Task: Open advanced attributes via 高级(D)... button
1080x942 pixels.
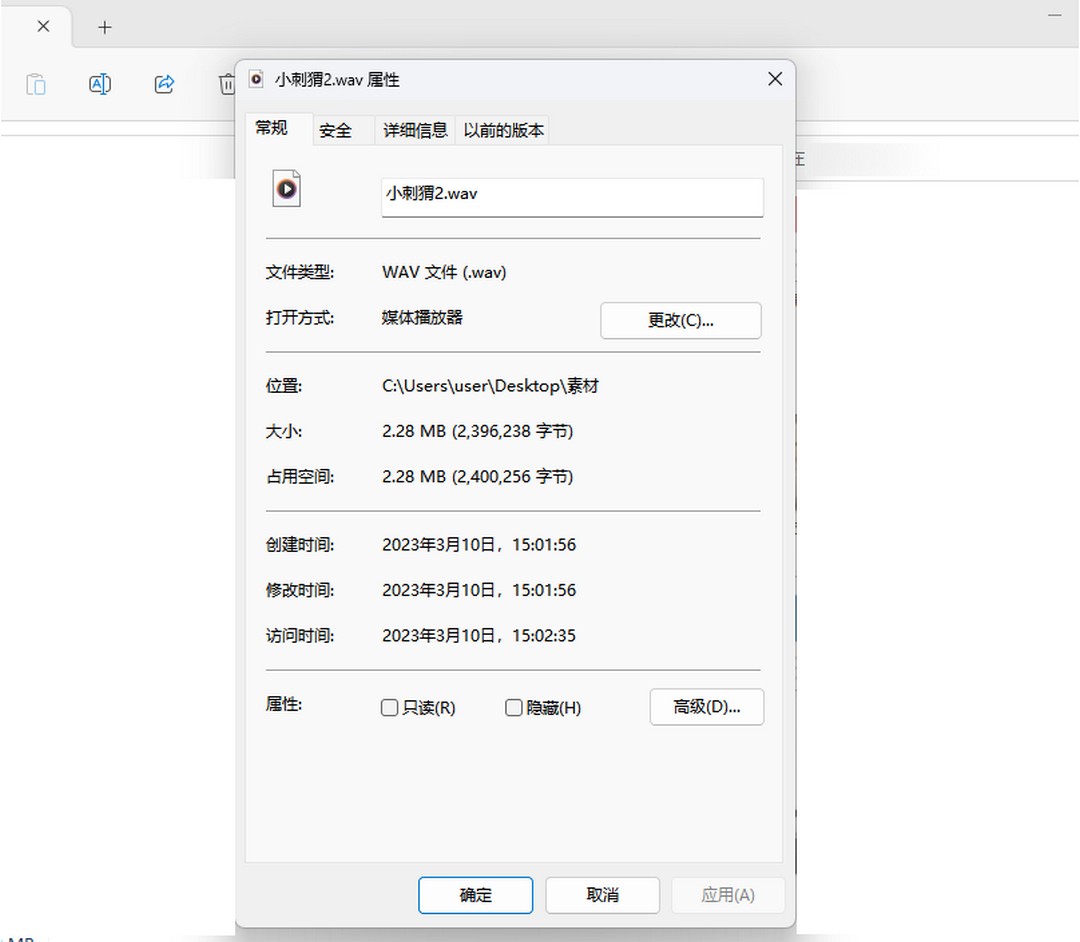Action: (707, 707)
